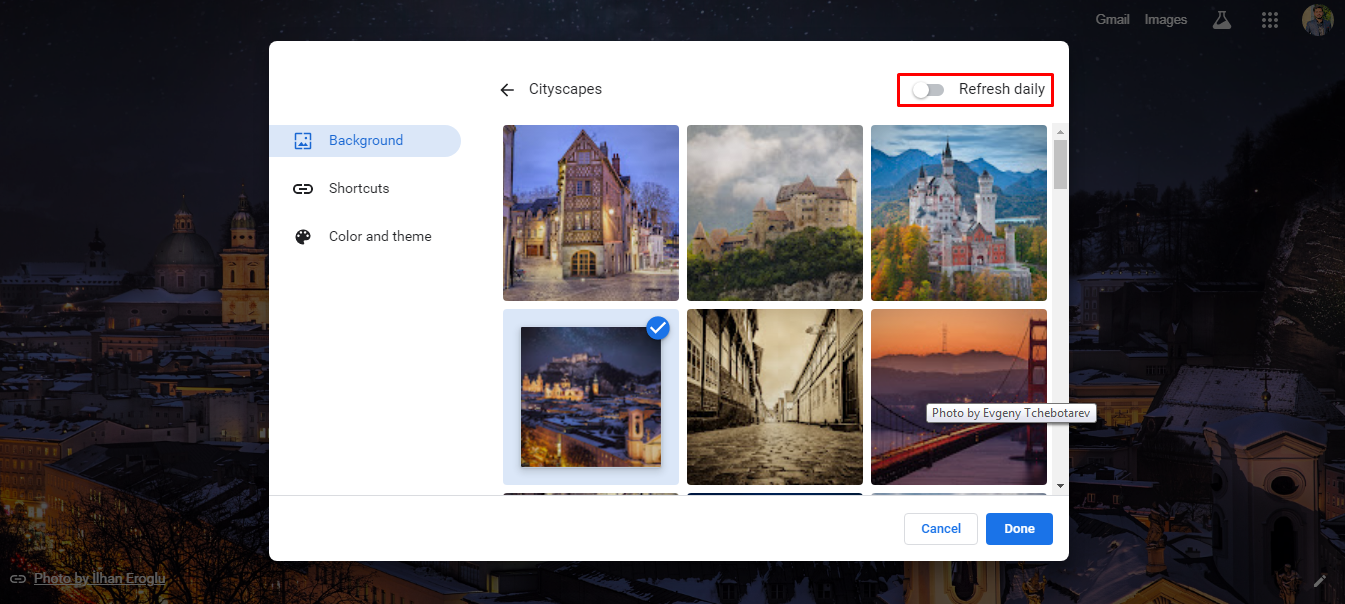The height and width of the screenshot is (604, 1345).
Task: Switch to the Color and theme tab
Action: (x=365, y=237)
